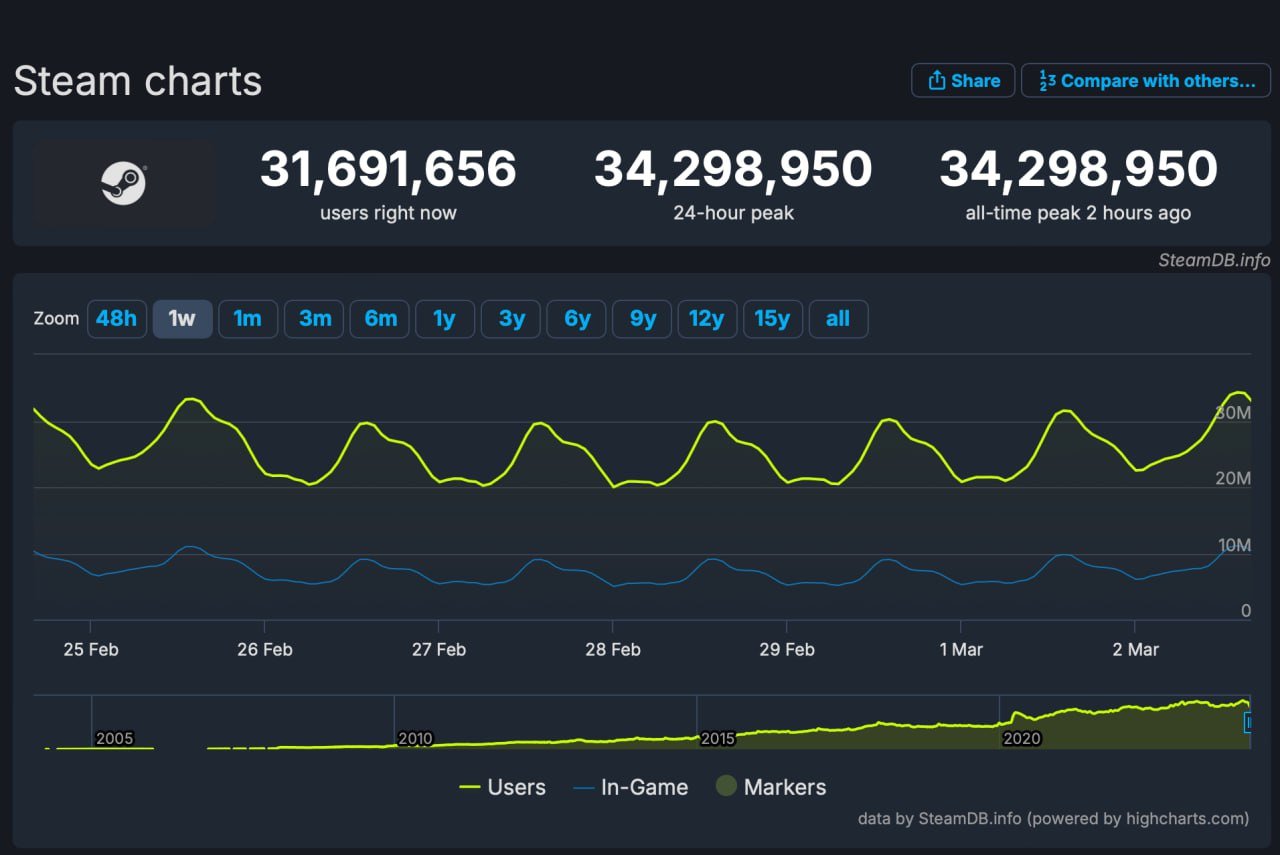
Task: Click the navigator range handle at right edge
Action: pos(1248,722)
